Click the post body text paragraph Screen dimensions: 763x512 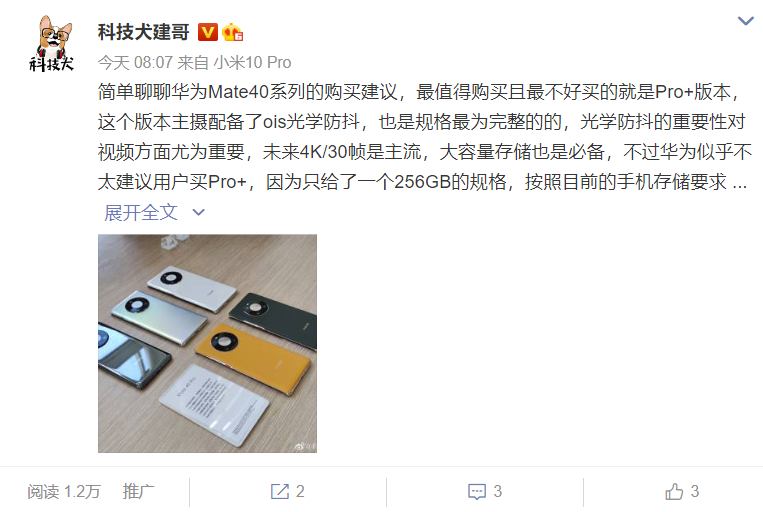point(424,137)
